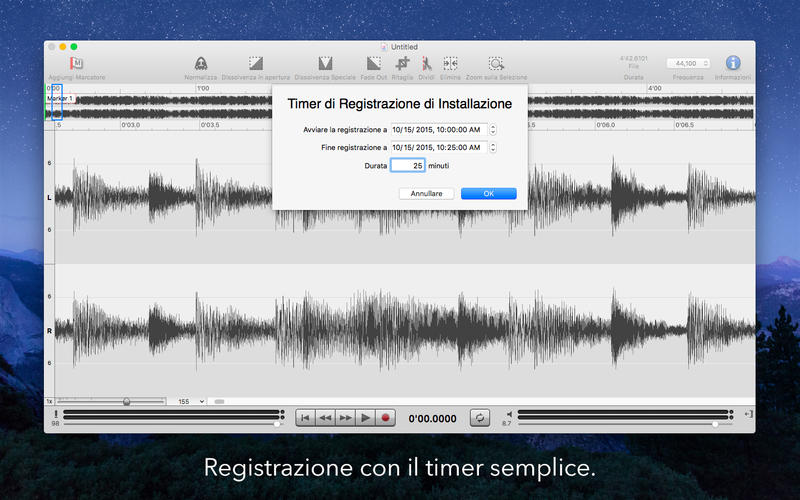Image resolution: width=800 pixels, height=500 pixels.
Task: Adjust the end time stepper arrows
Action: coord(493,147)
